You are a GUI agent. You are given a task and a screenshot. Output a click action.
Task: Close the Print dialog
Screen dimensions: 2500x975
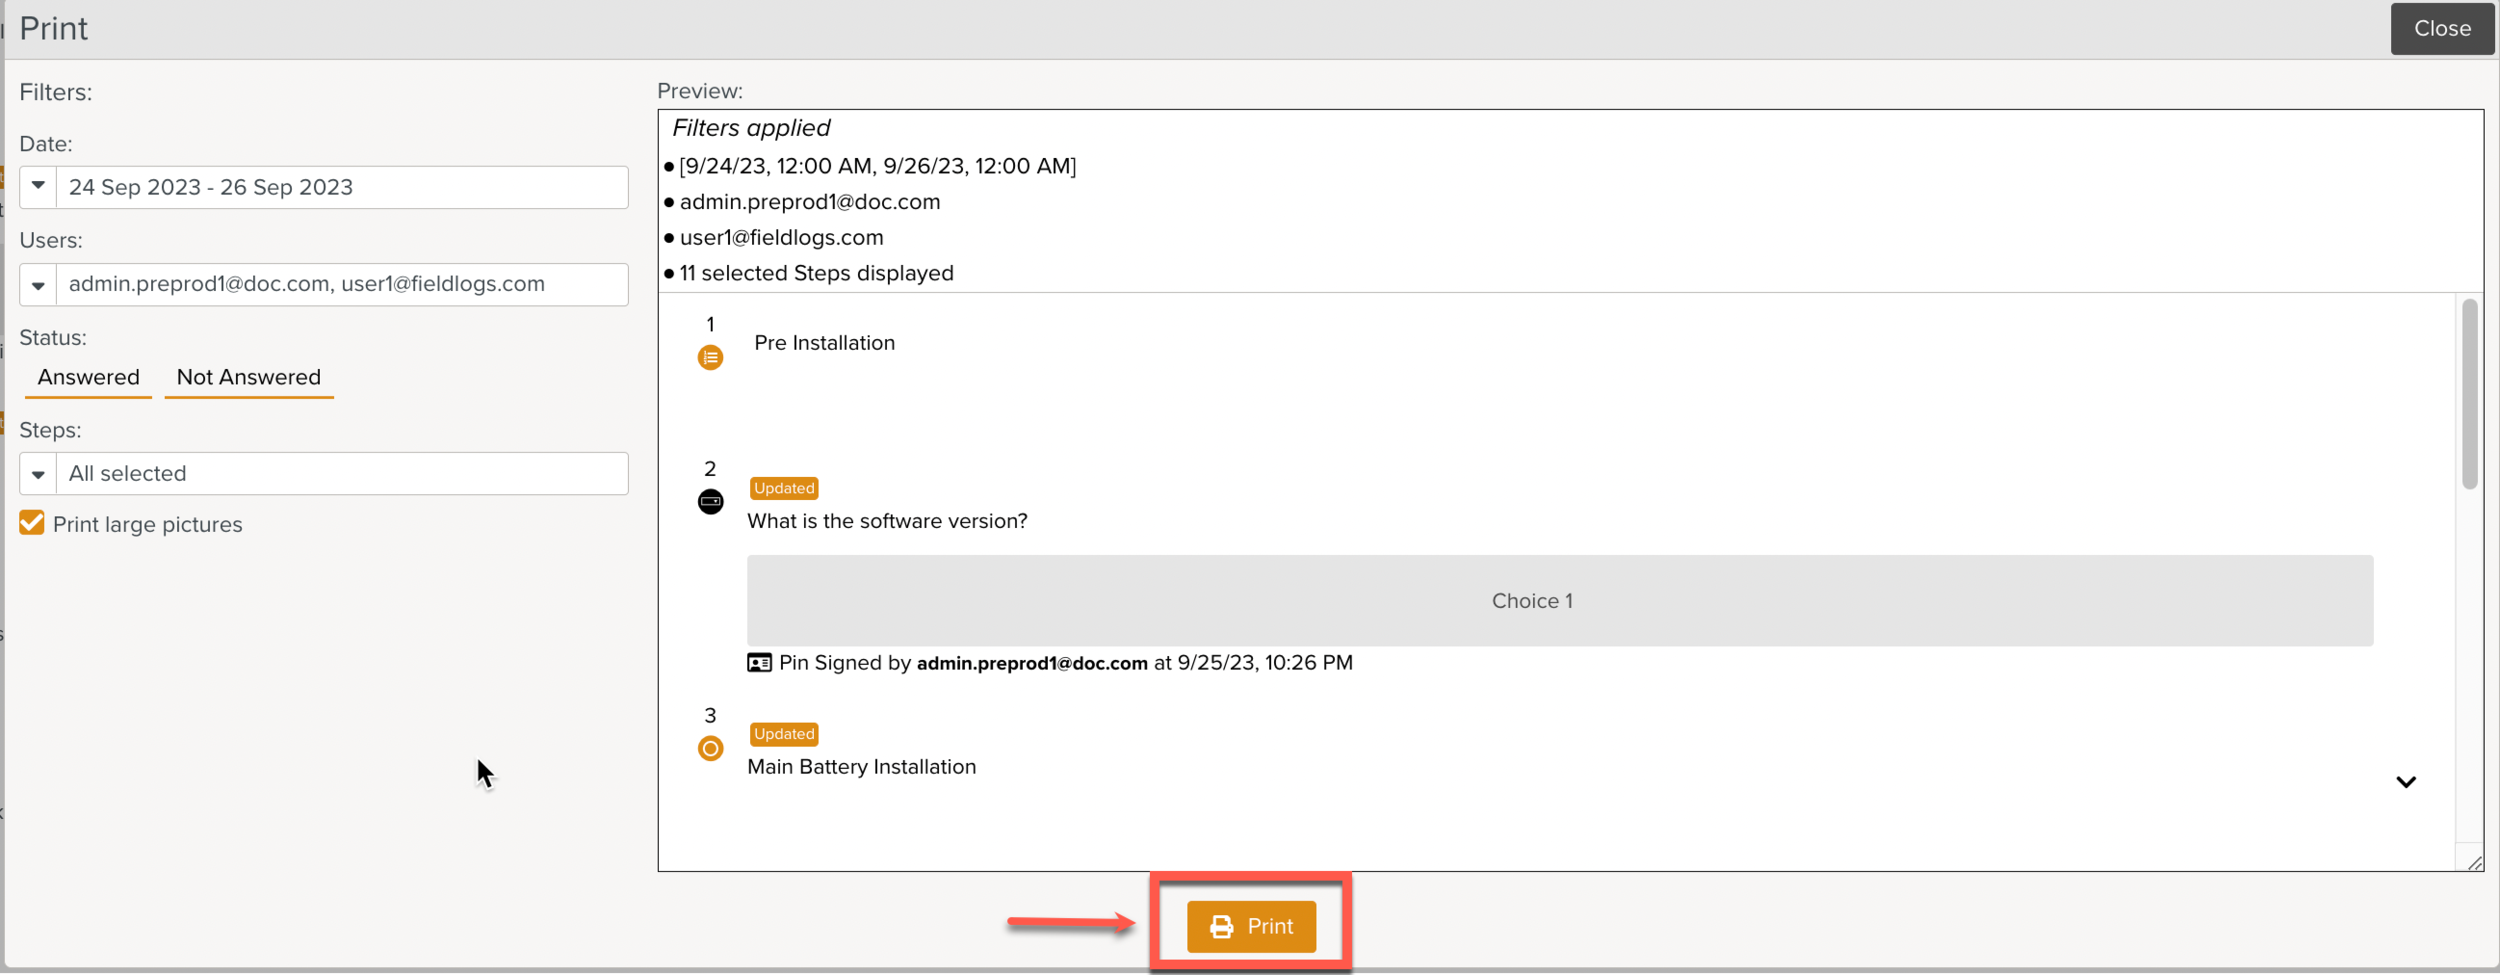(x=2441, y=29)
